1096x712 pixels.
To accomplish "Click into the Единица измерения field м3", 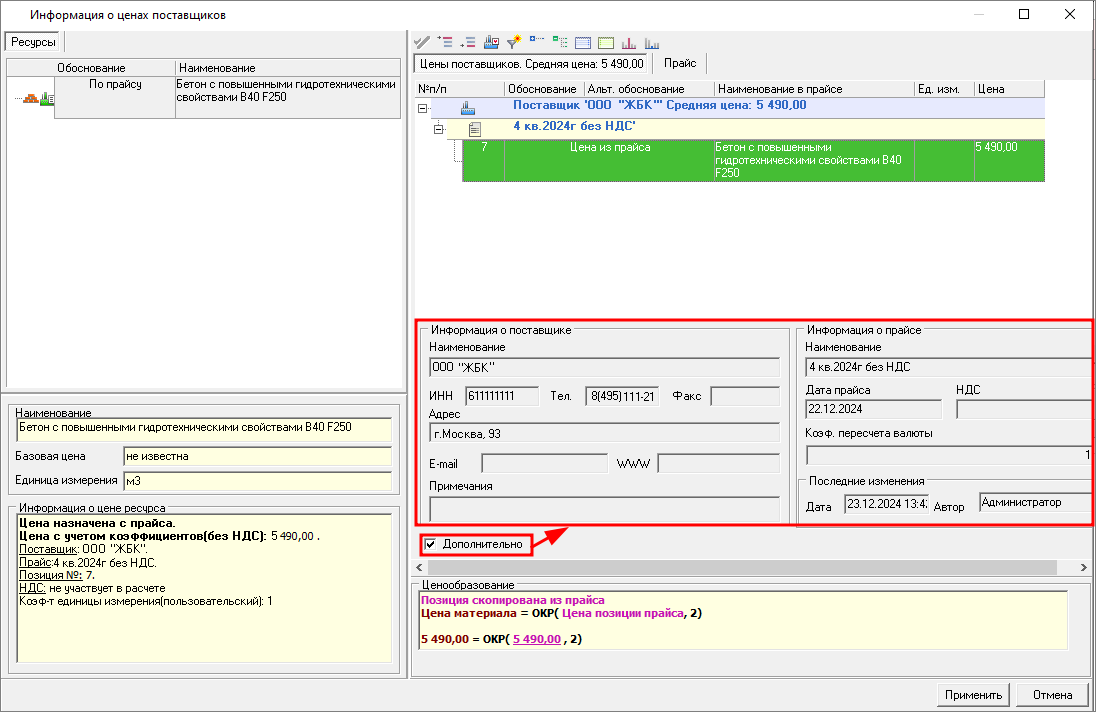I will (257, 481).
